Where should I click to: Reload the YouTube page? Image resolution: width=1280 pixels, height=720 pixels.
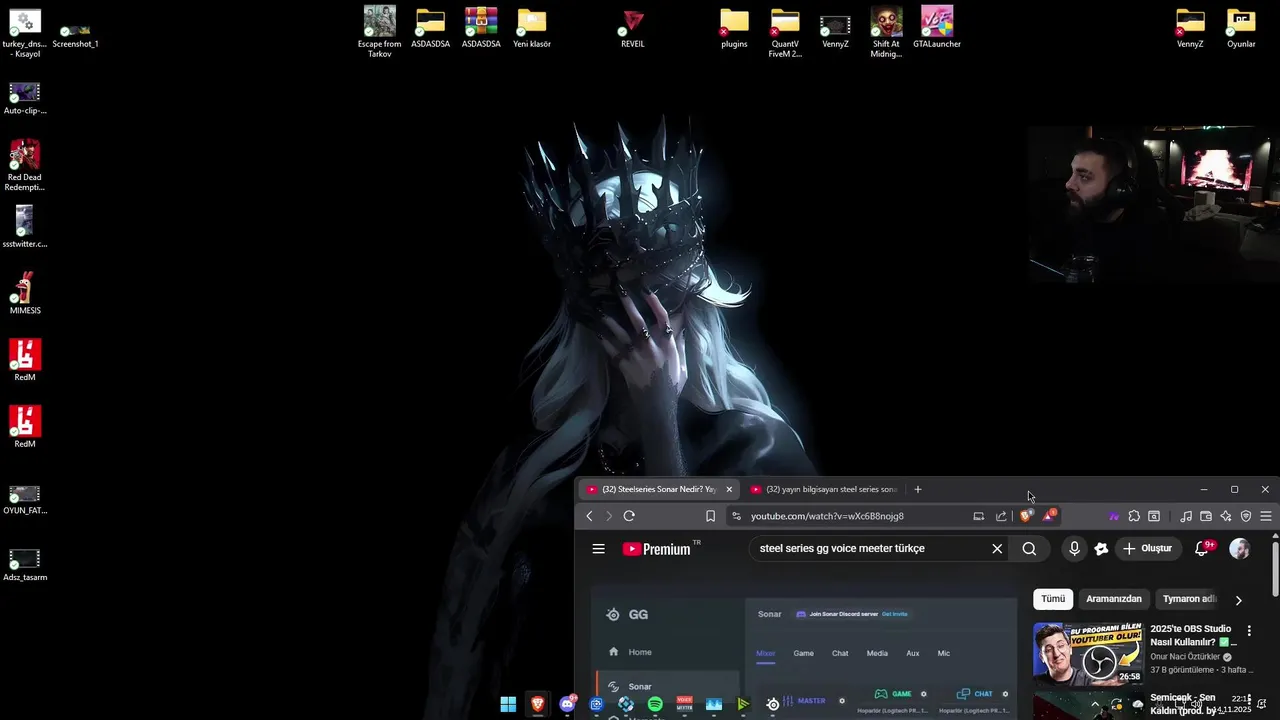coord(629,516)
